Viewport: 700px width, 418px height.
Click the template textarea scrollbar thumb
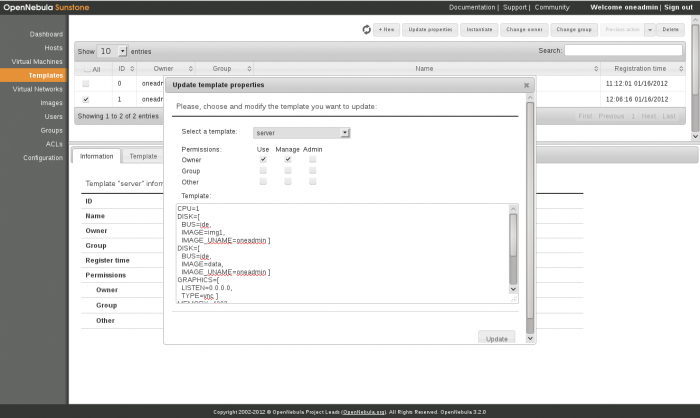(513, 235)
